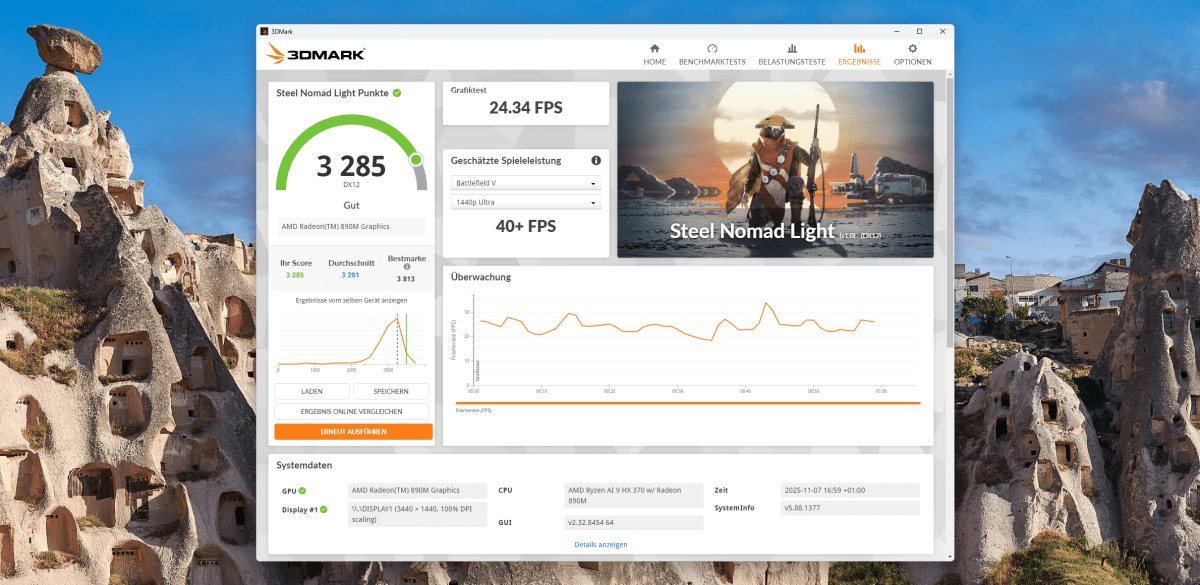1200x585 pixels.
Task: Open Details anzeigen under Systemdaten
Action: click(600, 544)
